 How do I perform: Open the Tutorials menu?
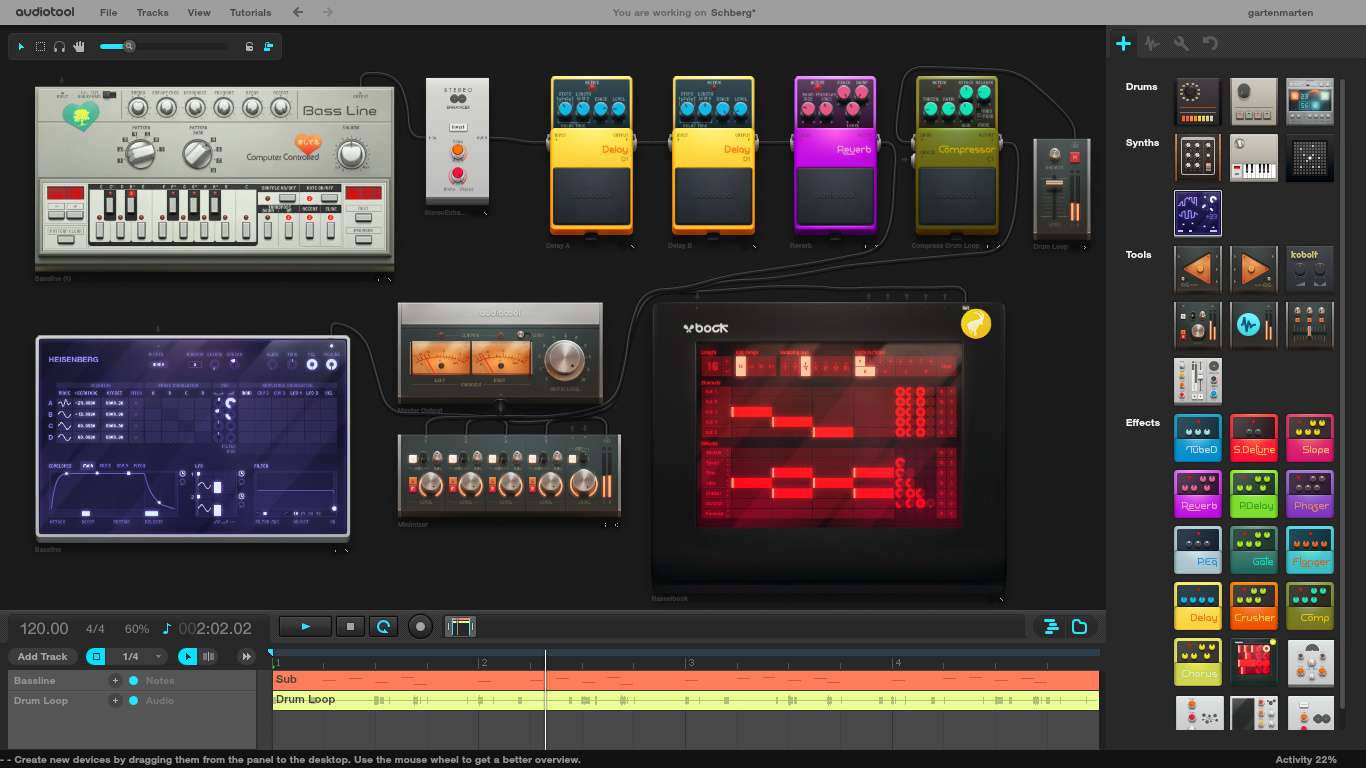click(x=250, y=13)
